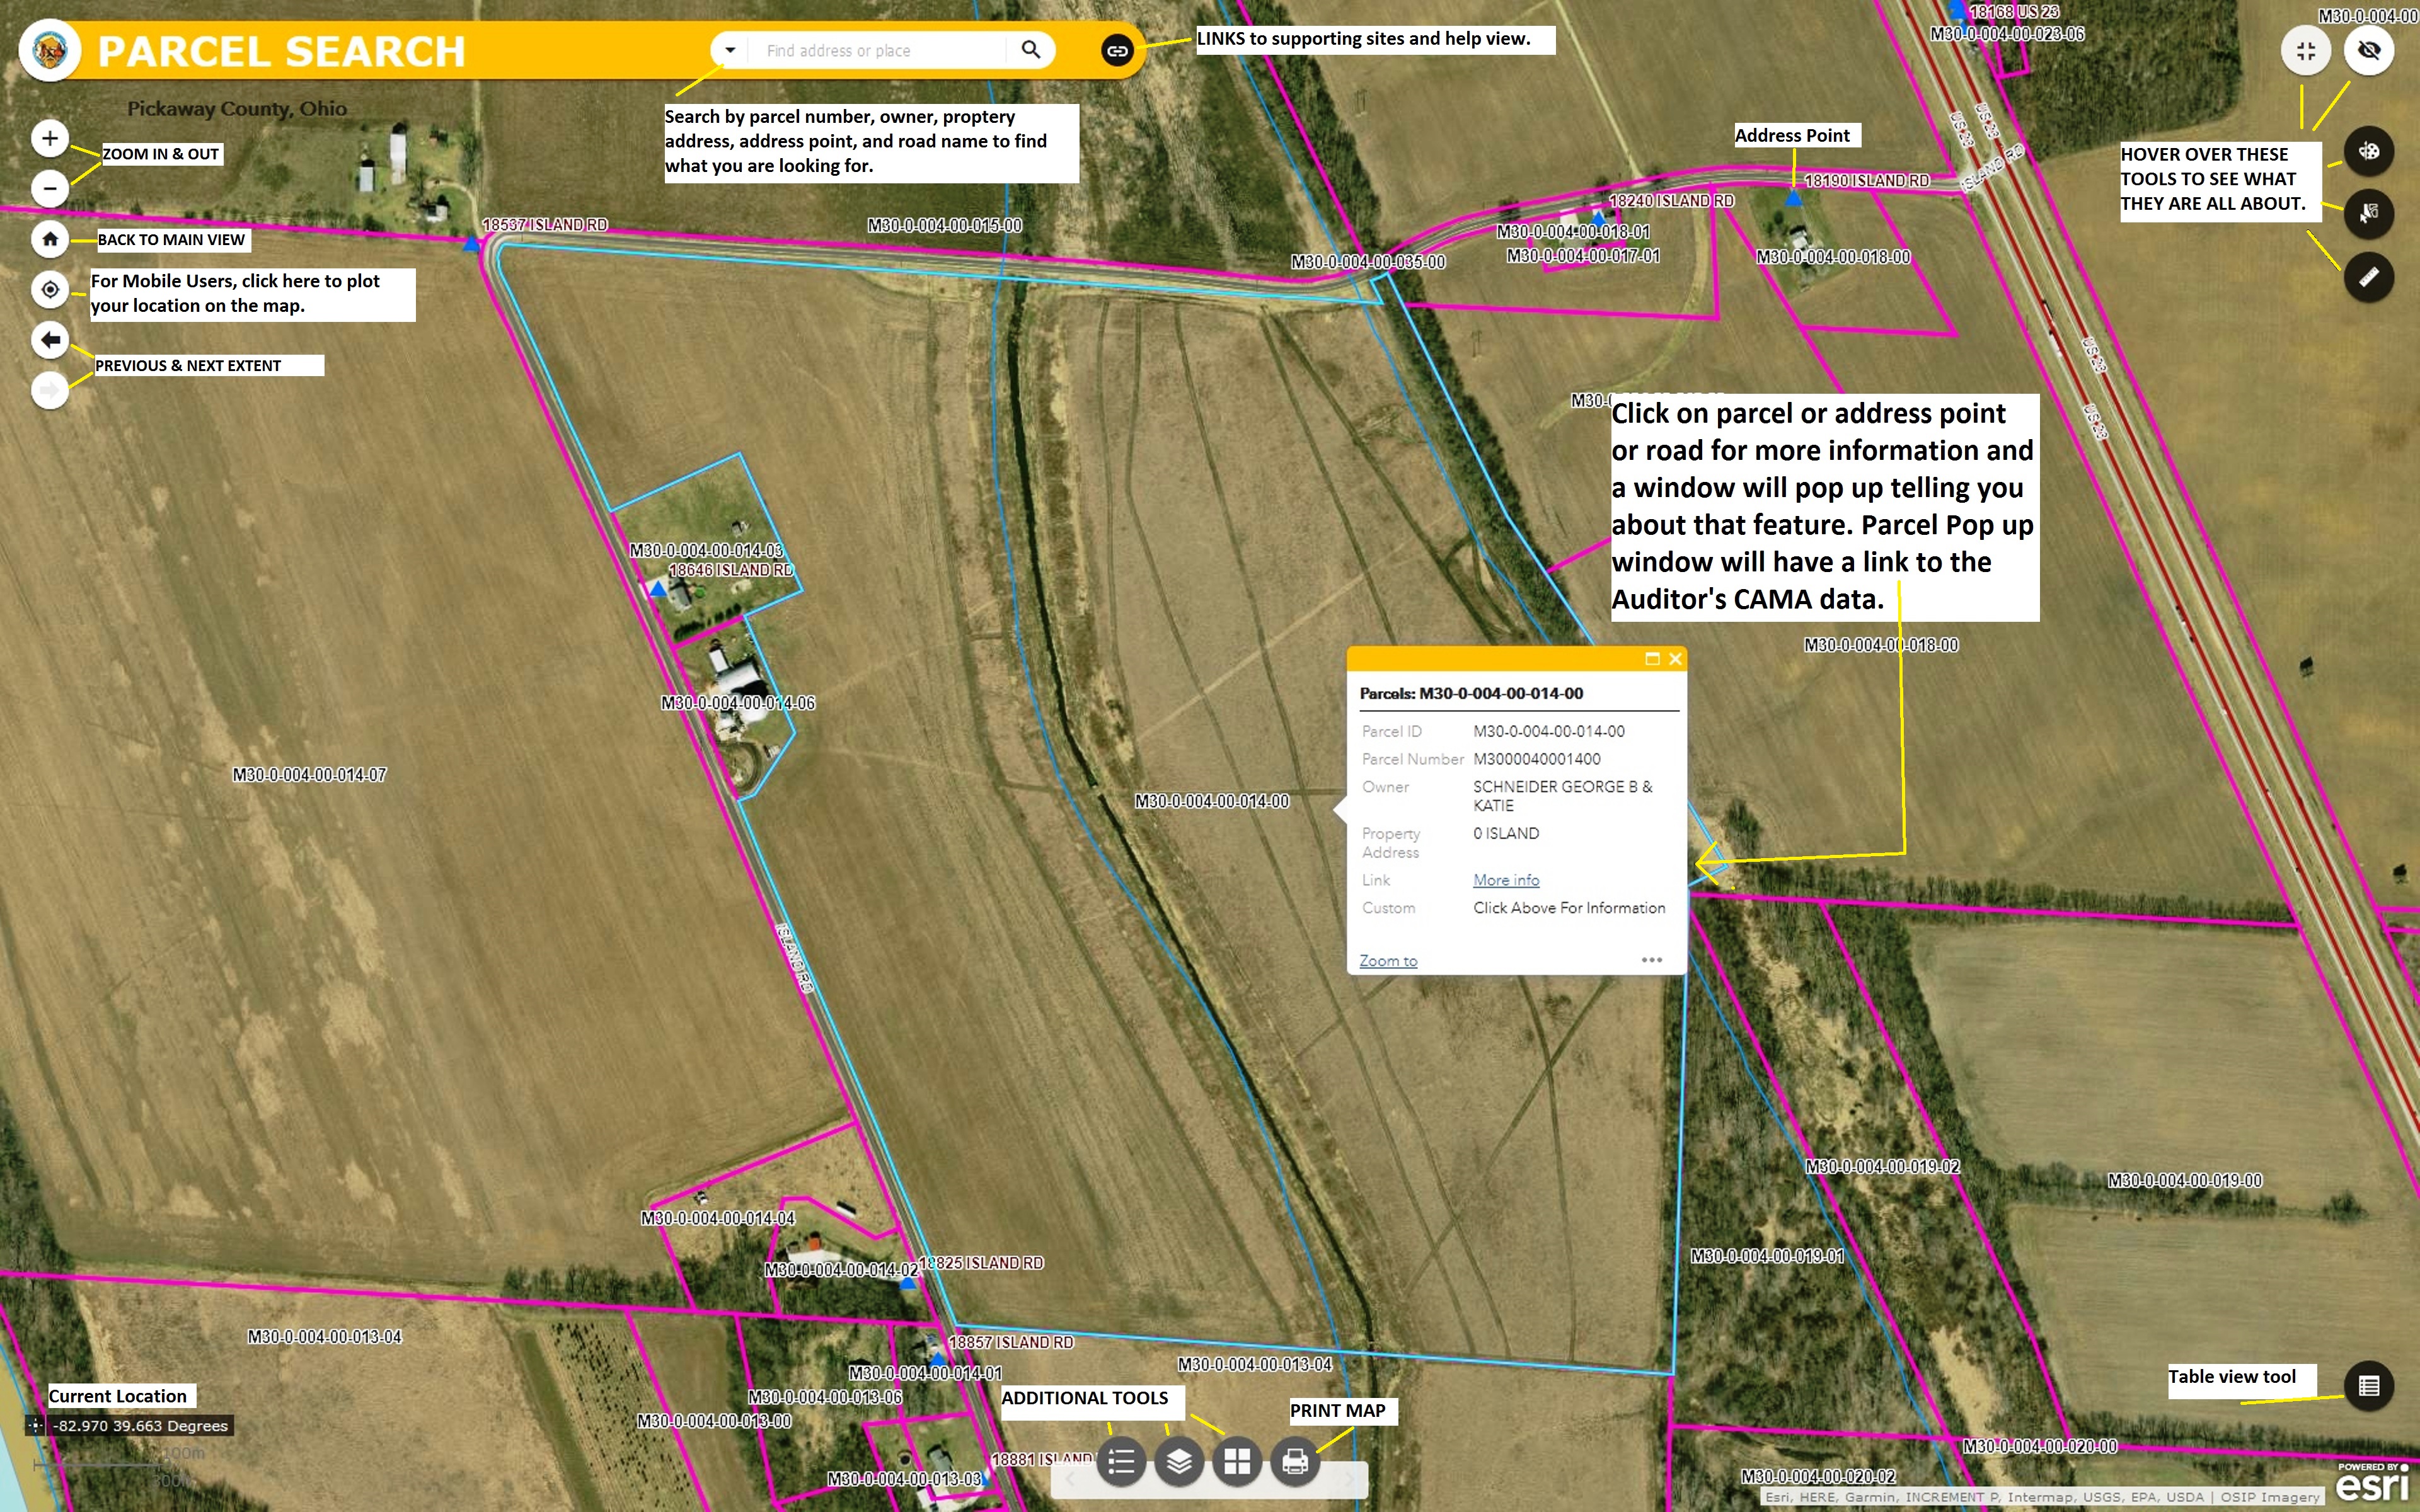2420x1512 pixels.
Task: Toggle the fullscreen collapse button
Action: (2306, 50)
